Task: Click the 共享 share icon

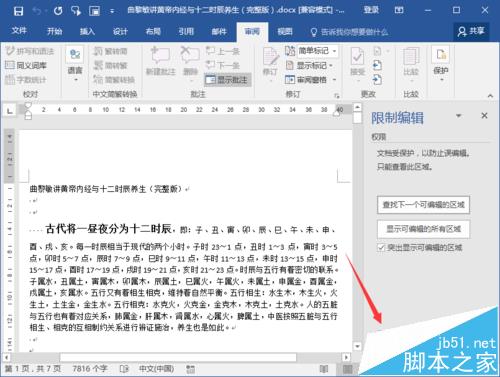Action: pos(462,32)
